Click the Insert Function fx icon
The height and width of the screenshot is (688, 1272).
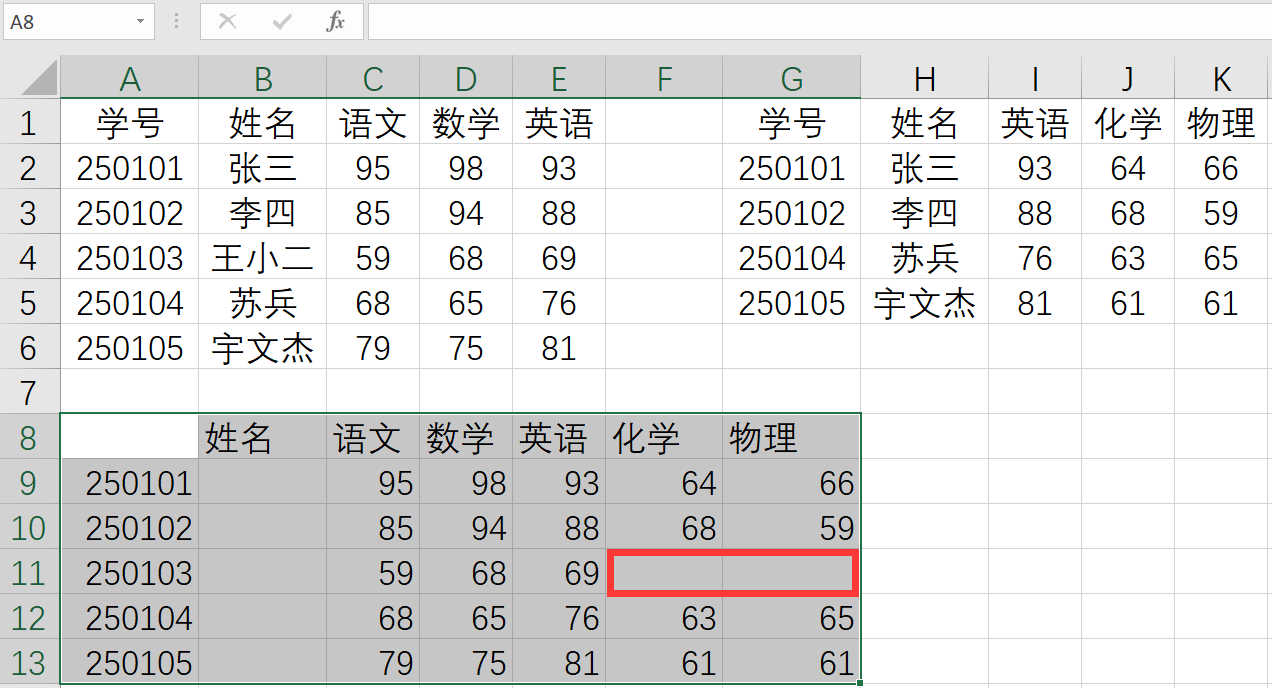(x=335, y=21)
